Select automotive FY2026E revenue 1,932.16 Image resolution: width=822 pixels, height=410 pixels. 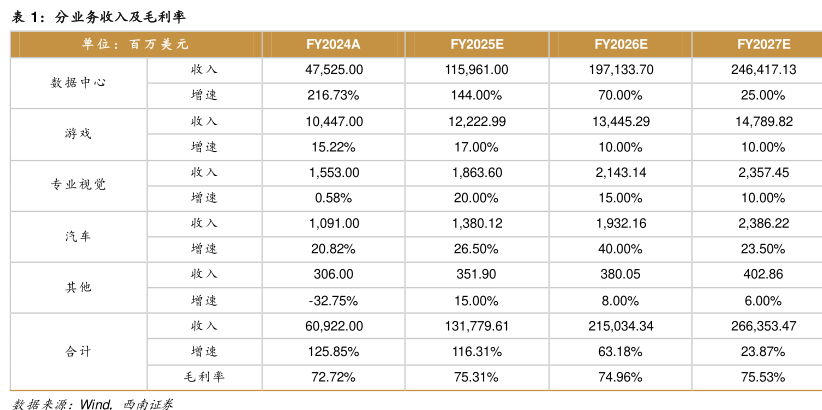tap(621, 223)
